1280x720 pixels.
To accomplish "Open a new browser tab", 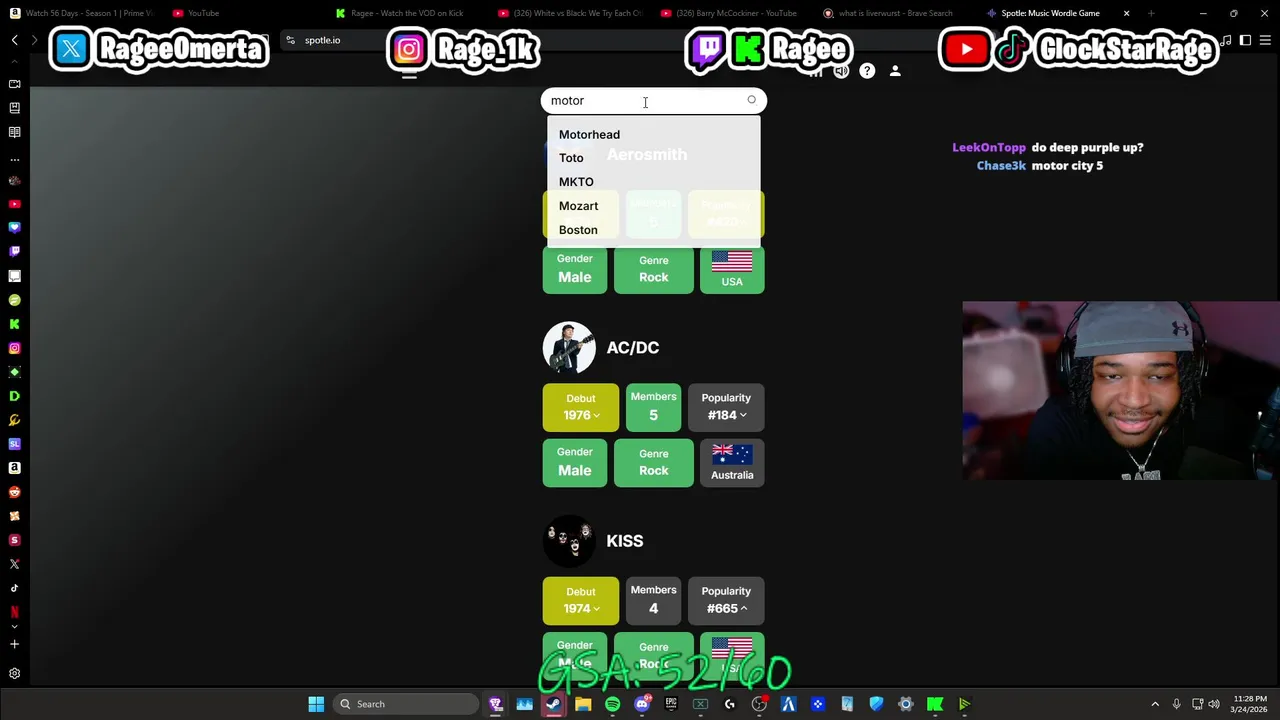I will pos(1151,13).
